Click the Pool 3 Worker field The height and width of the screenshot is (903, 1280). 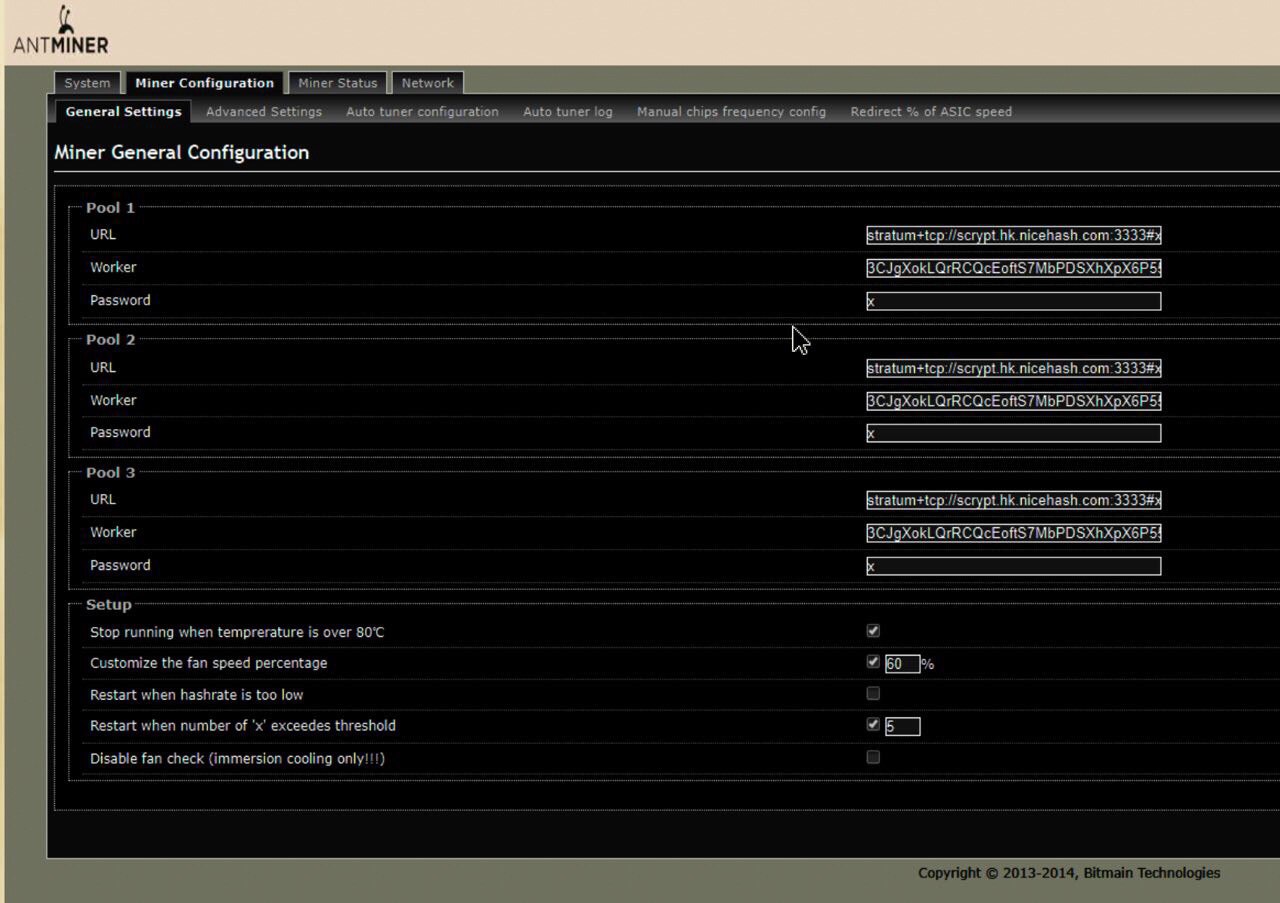[1014, 533]
